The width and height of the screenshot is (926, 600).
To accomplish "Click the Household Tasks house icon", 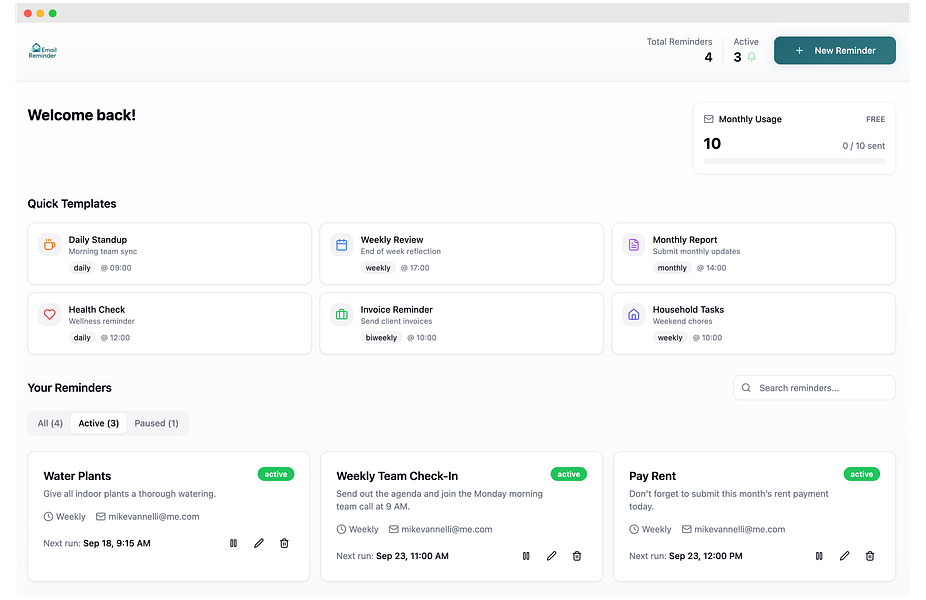I will coord(634,314).
